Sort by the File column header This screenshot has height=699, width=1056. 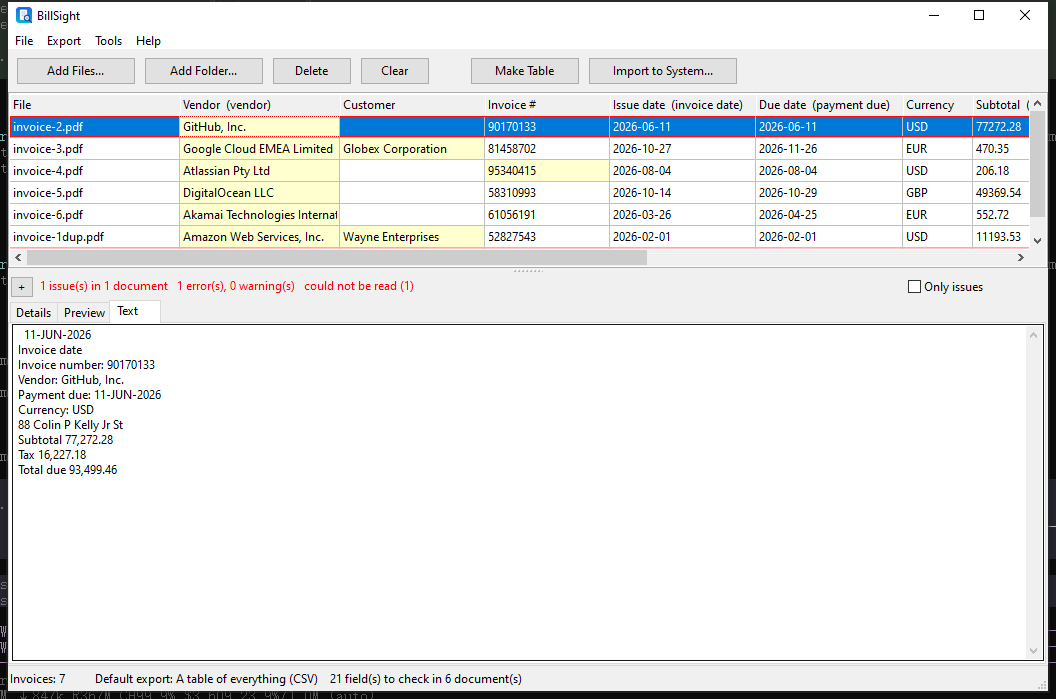(94, 105)
